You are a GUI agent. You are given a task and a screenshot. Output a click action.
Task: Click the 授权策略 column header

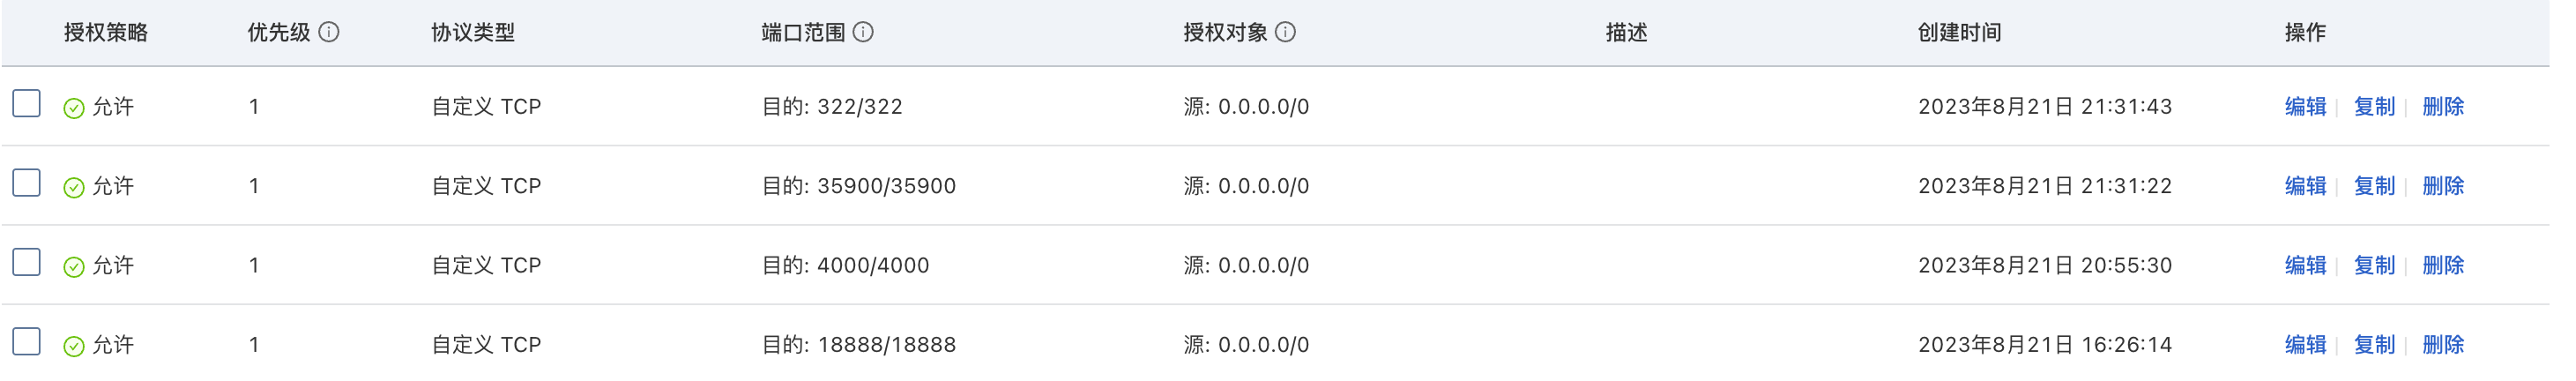106,32
